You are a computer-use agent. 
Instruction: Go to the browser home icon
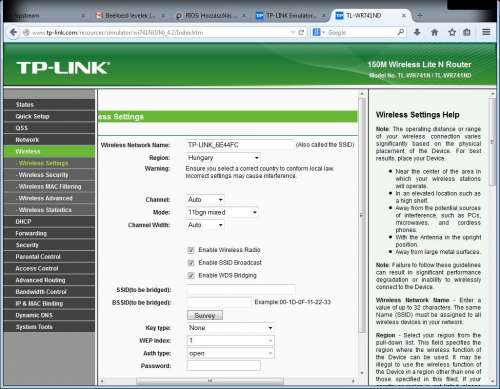[434, 32]
